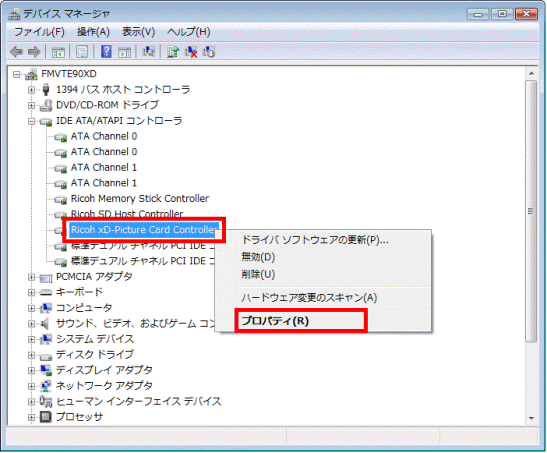Viewport: 547px width, 453px height.
Task: Toggle the show/hide console tree toolbar icon
Action: point(58,52)
